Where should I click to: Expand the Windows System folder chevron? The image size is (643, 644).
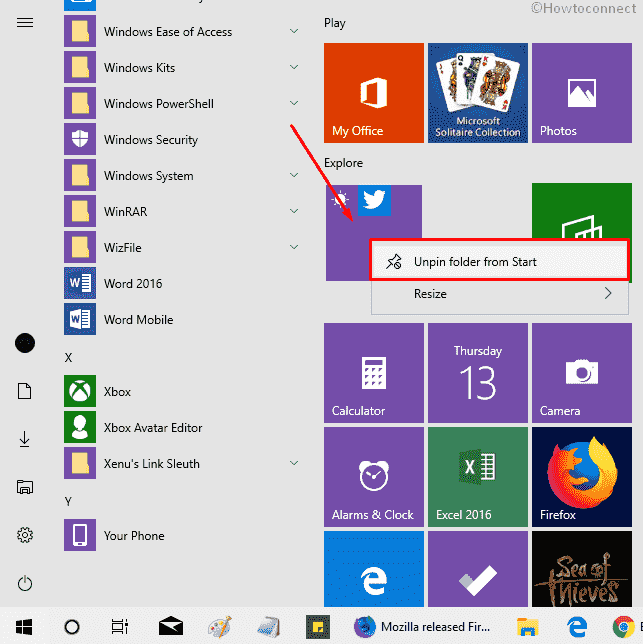coord(294,175)
